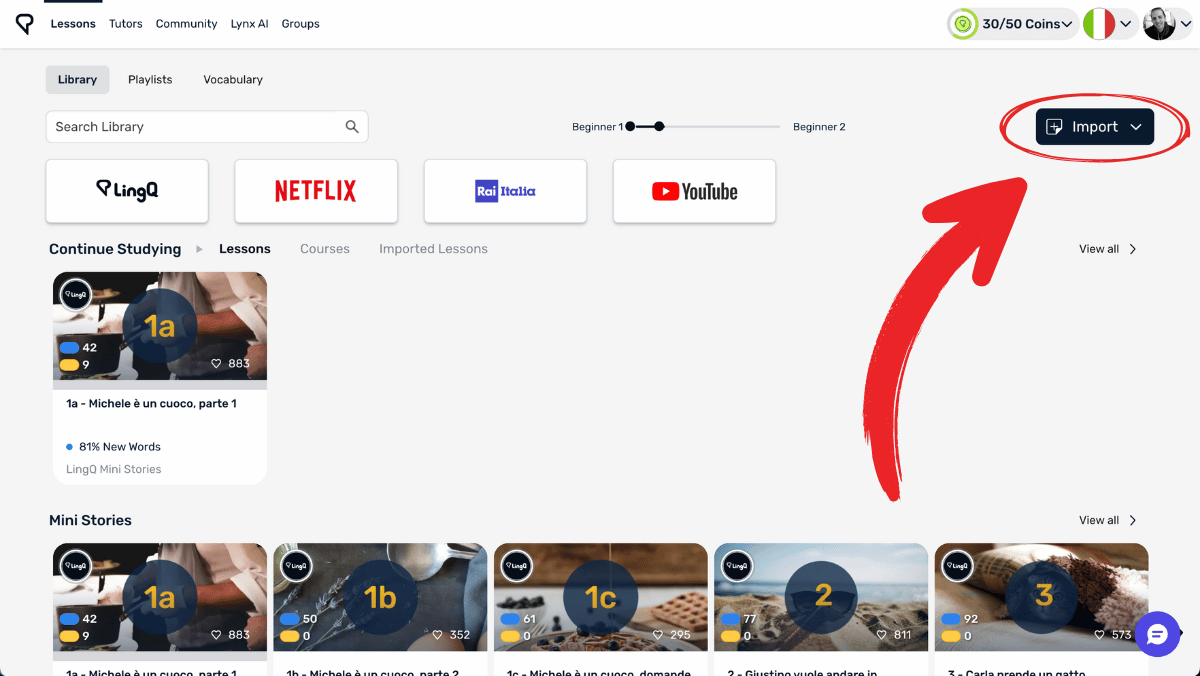The width and height of the screenshot is (1200, 676).
Task: Open '1a - Michele è un cuoco, parte 1' title
Action: coord(151,404)
